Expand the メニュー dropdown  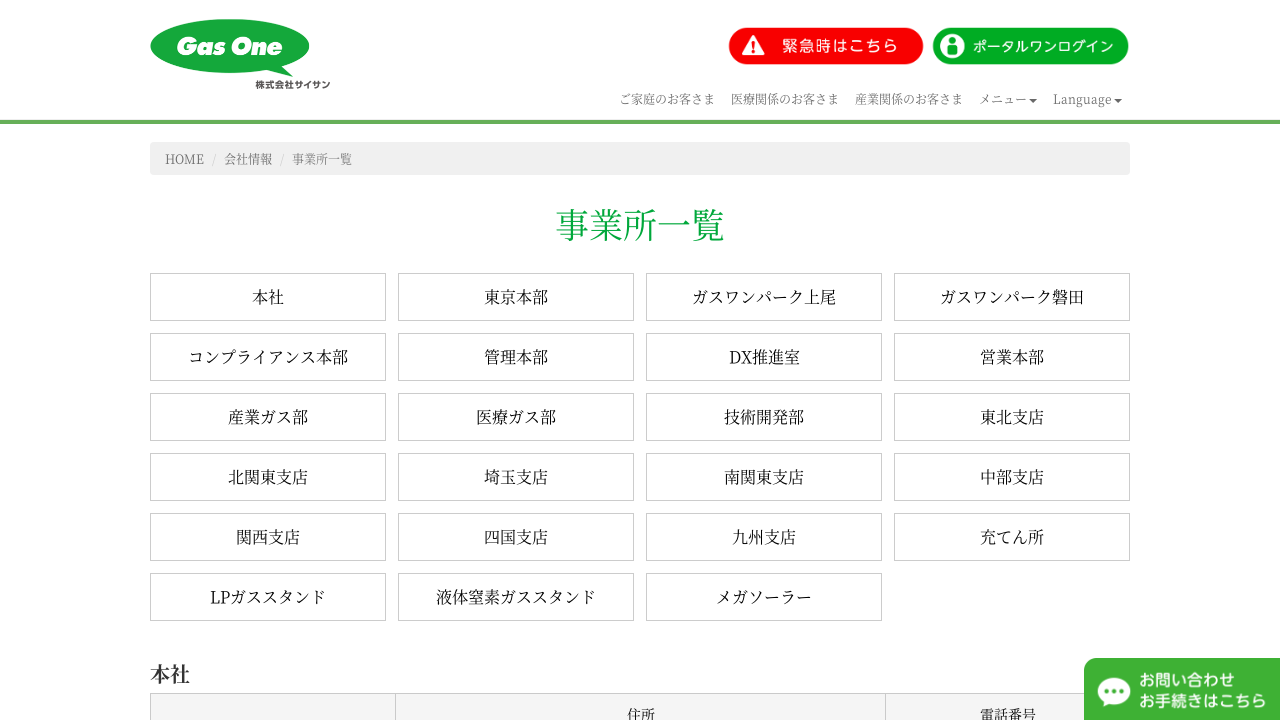coord(1007,99)
